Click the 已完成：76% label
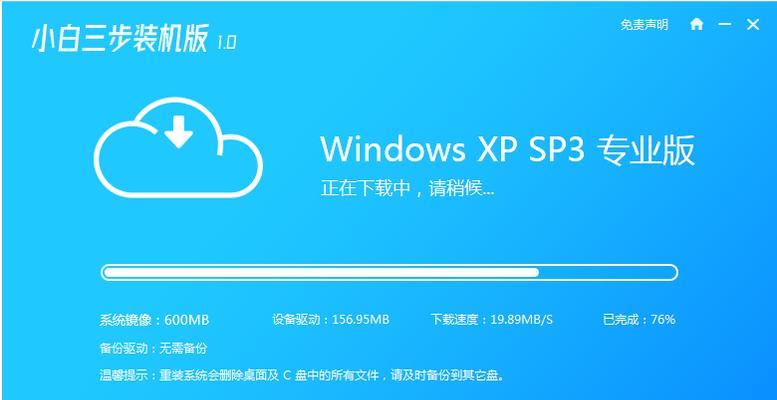The image size is (777, 400). tap(639, 320)
